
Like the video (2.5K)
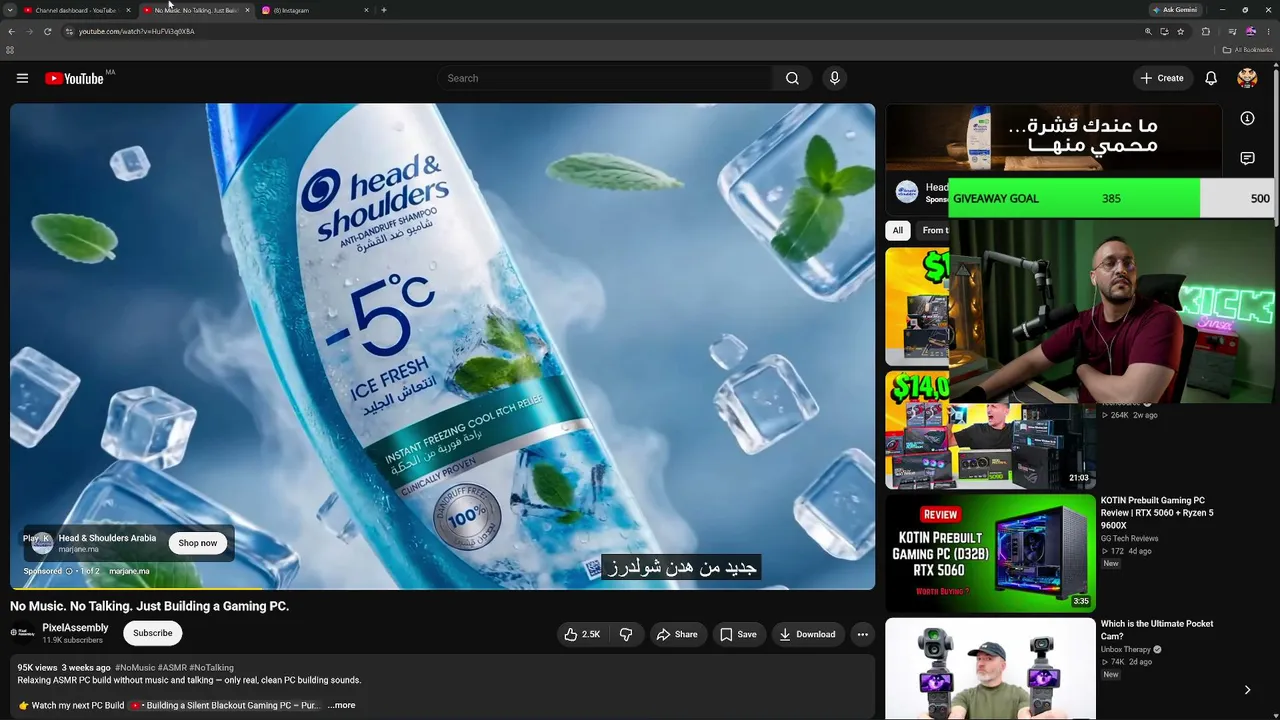pyautogui.click(x=582, y=634)
